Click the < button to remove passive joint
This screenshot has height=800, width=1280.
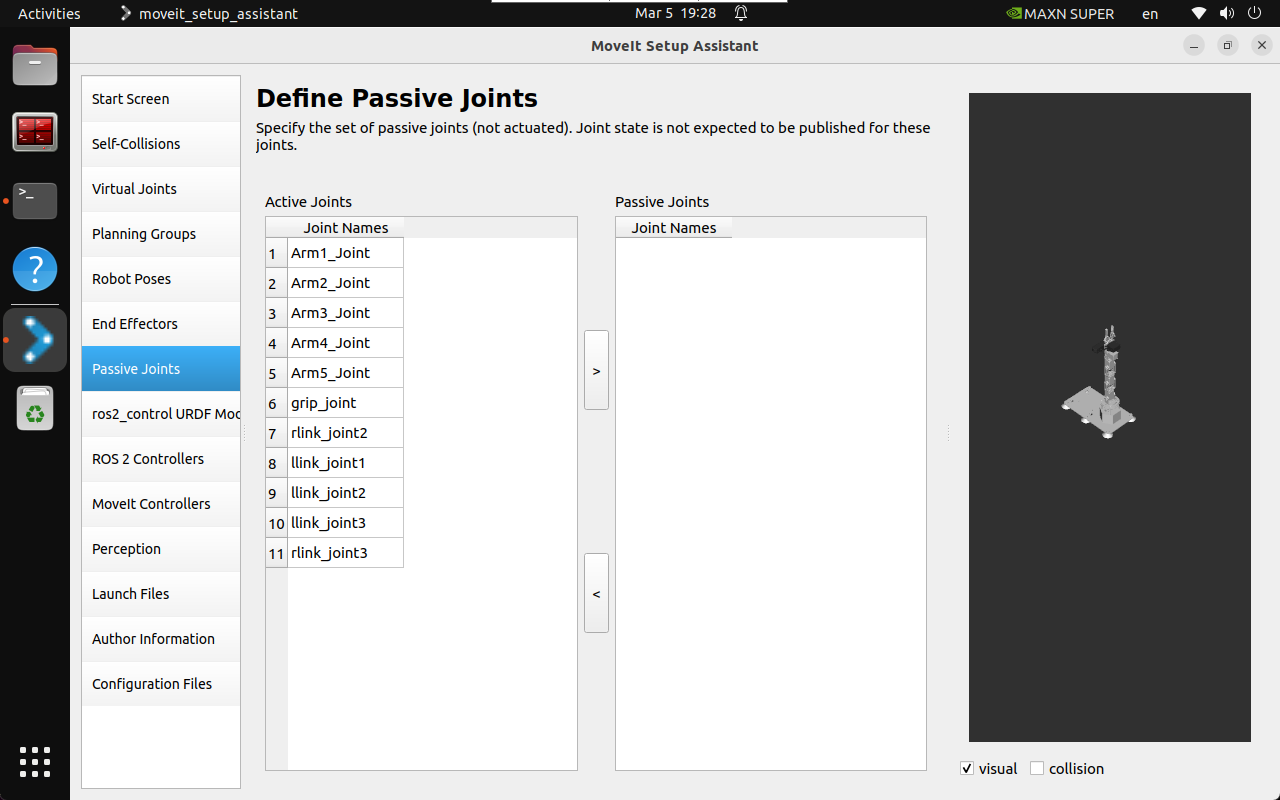(x=596, y=593)
